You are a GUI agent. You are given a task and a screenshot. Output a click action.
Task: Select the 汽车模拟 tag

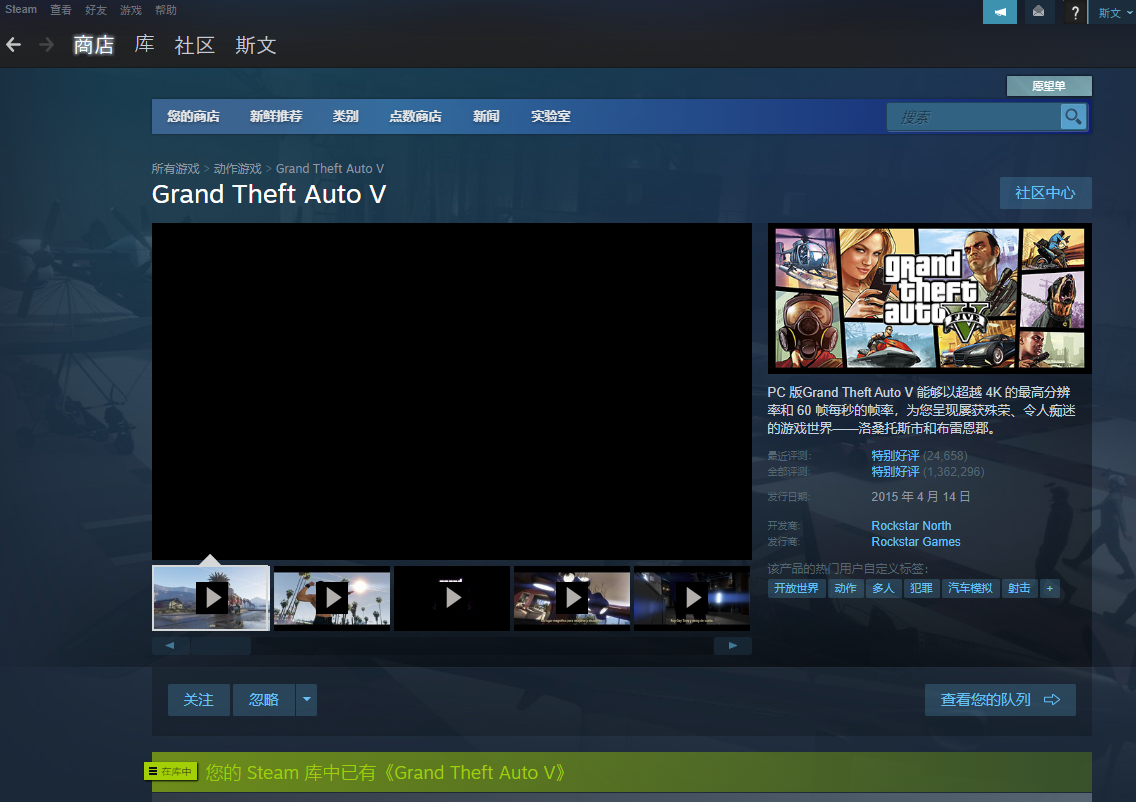[x=970, y=588]
